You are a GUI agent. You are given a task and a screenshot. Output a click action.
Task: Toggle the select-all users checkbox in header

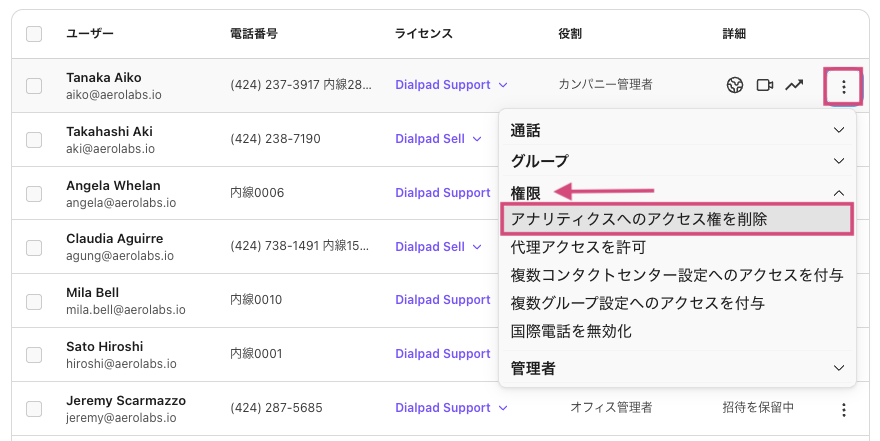[x=34, y=34]
